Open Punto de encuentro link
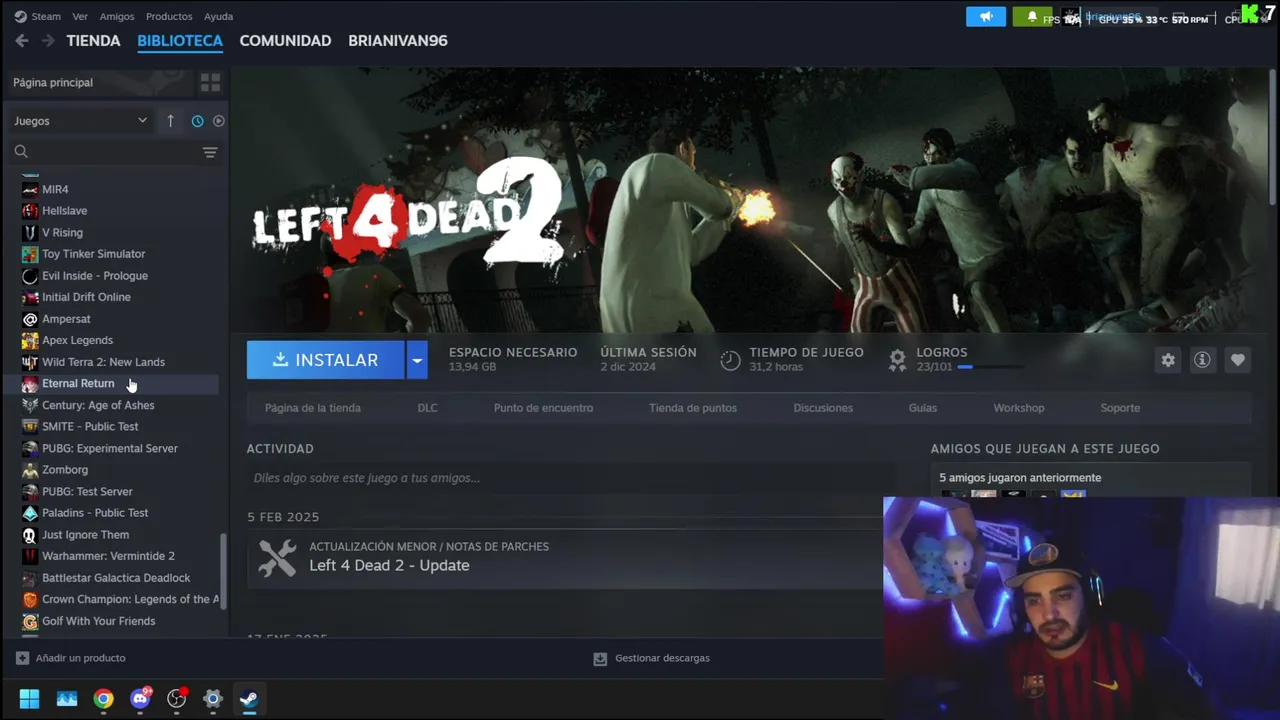The height and width of the screenshot is (720, 1280). tap(543, 408)
